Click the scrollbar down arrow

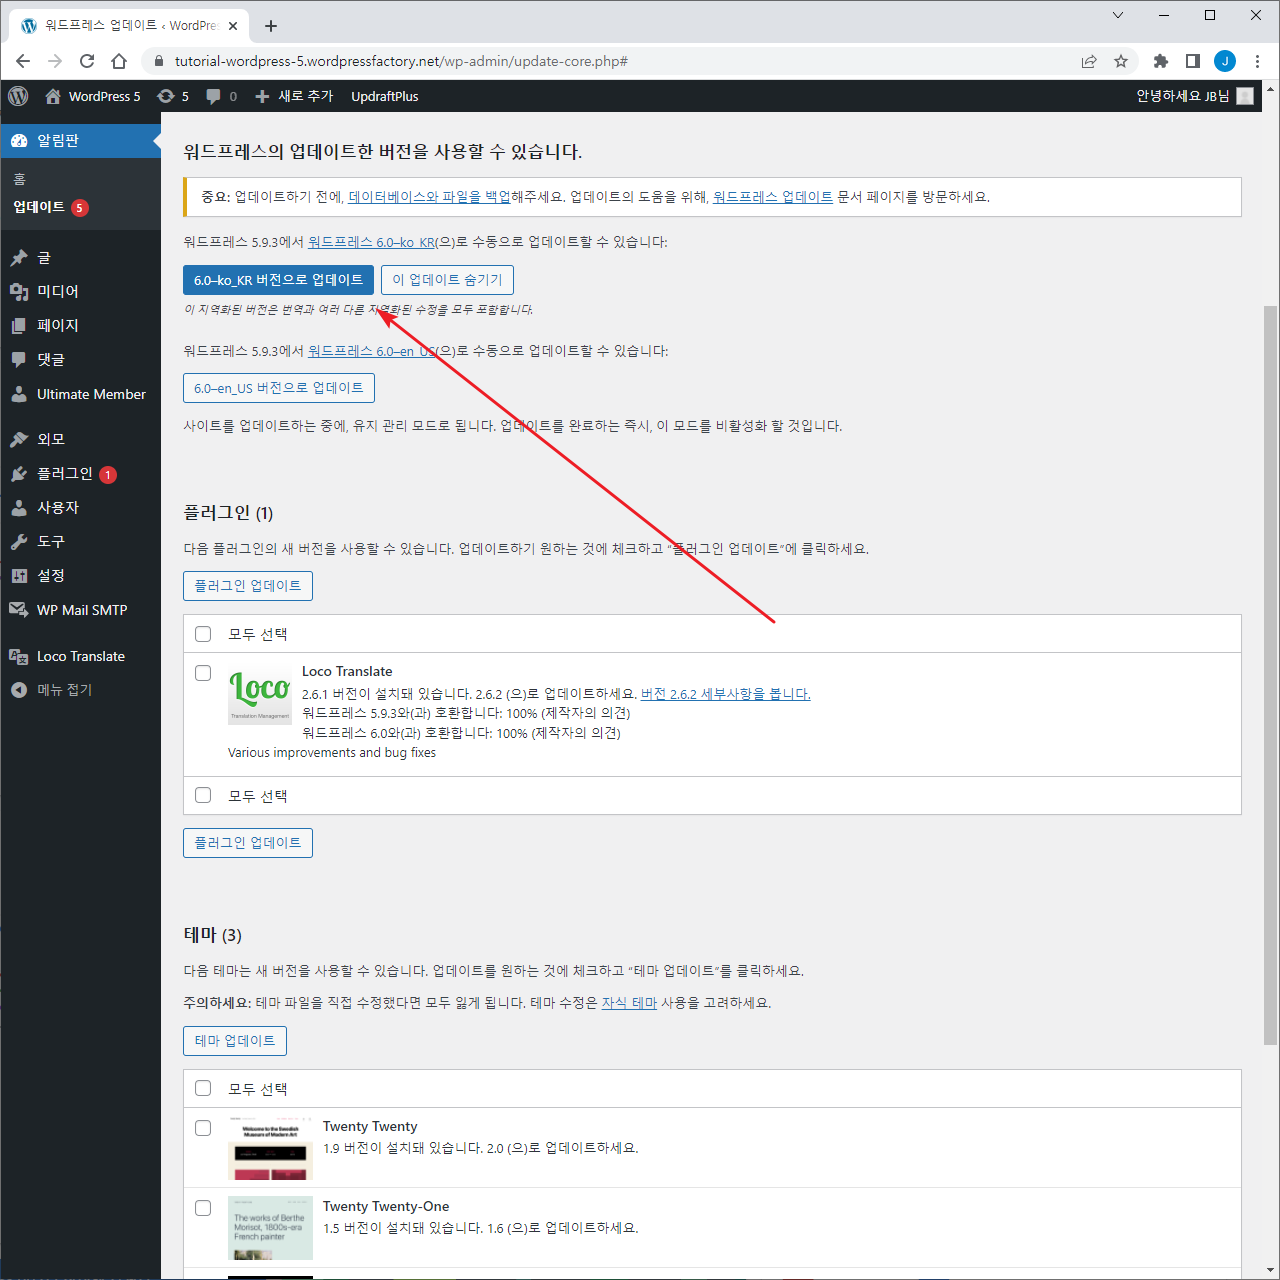tap(1271, 1271)
